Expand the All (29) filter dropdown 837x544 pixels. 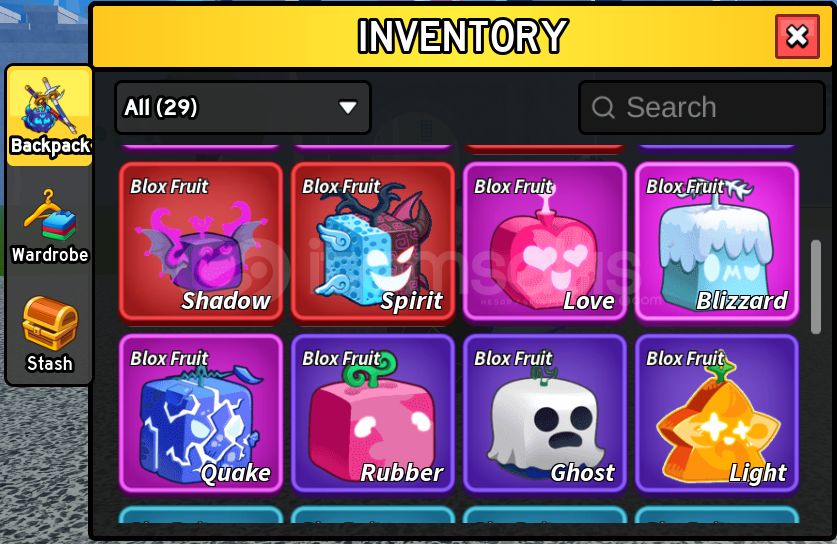point(243,107)
